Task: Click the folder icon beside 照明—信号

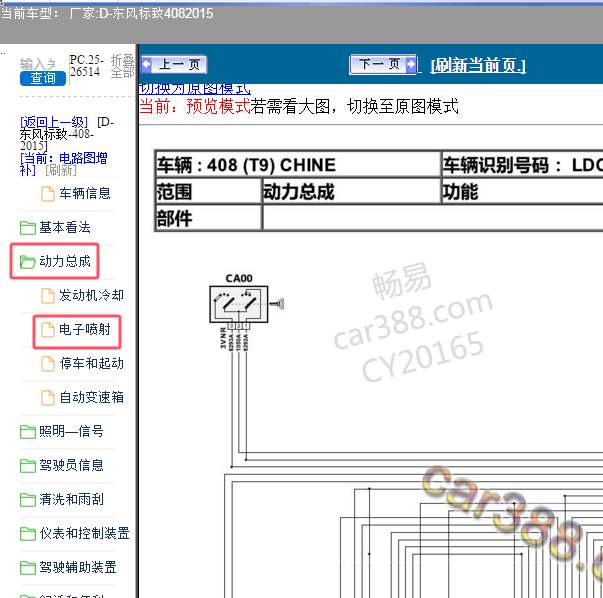Action: pos(28,431)
